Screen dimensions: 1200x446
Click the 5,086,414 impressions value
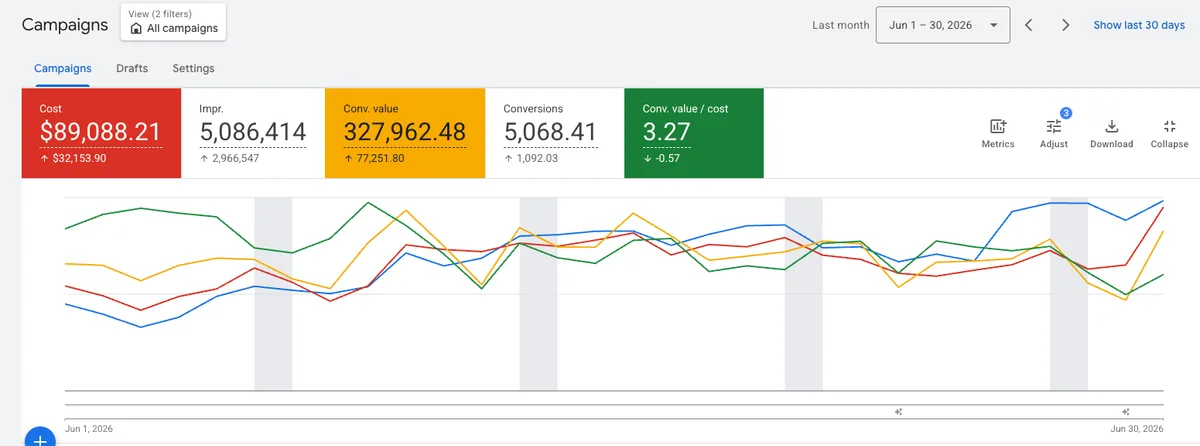click(x=253, y=132)
